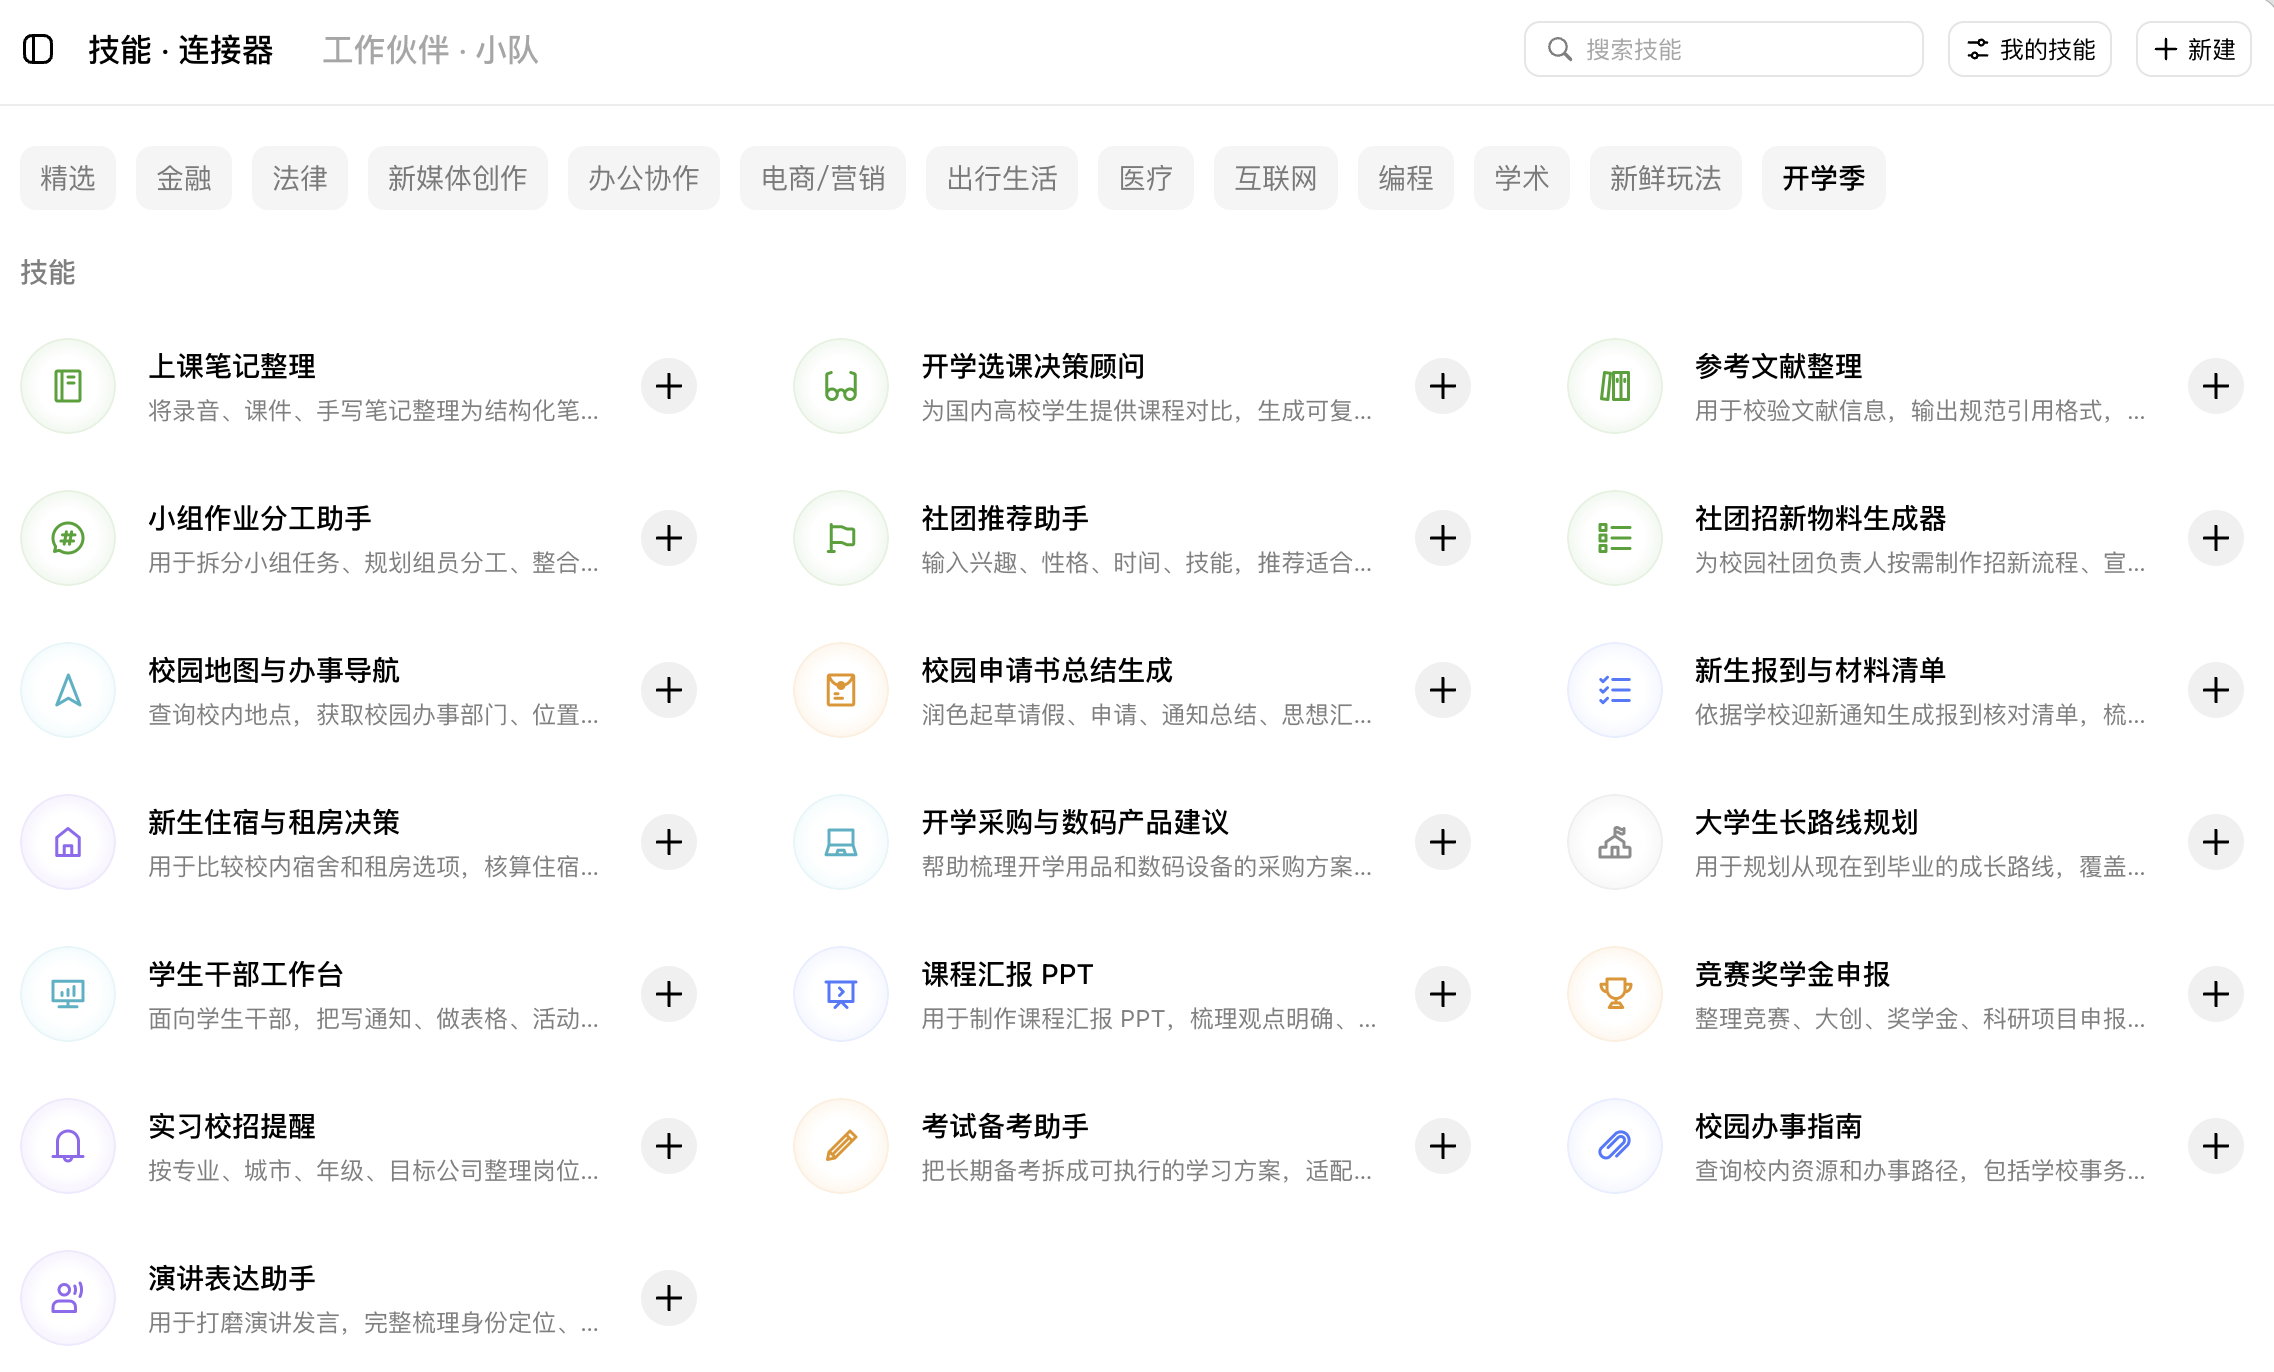2274x1372 pixels.
Task: Open the 校园地图与办事导航 navigation arrow icon
Action: [68, 690]
